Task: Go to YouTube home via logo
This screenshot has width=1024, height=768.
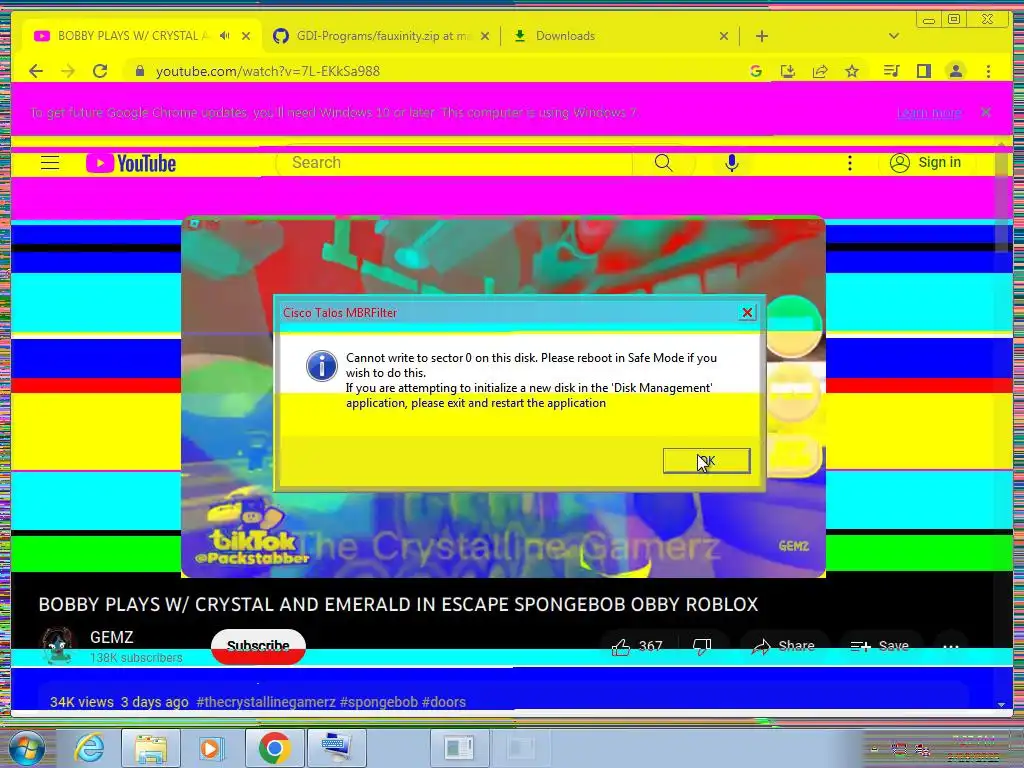Action: click(131, 163)
